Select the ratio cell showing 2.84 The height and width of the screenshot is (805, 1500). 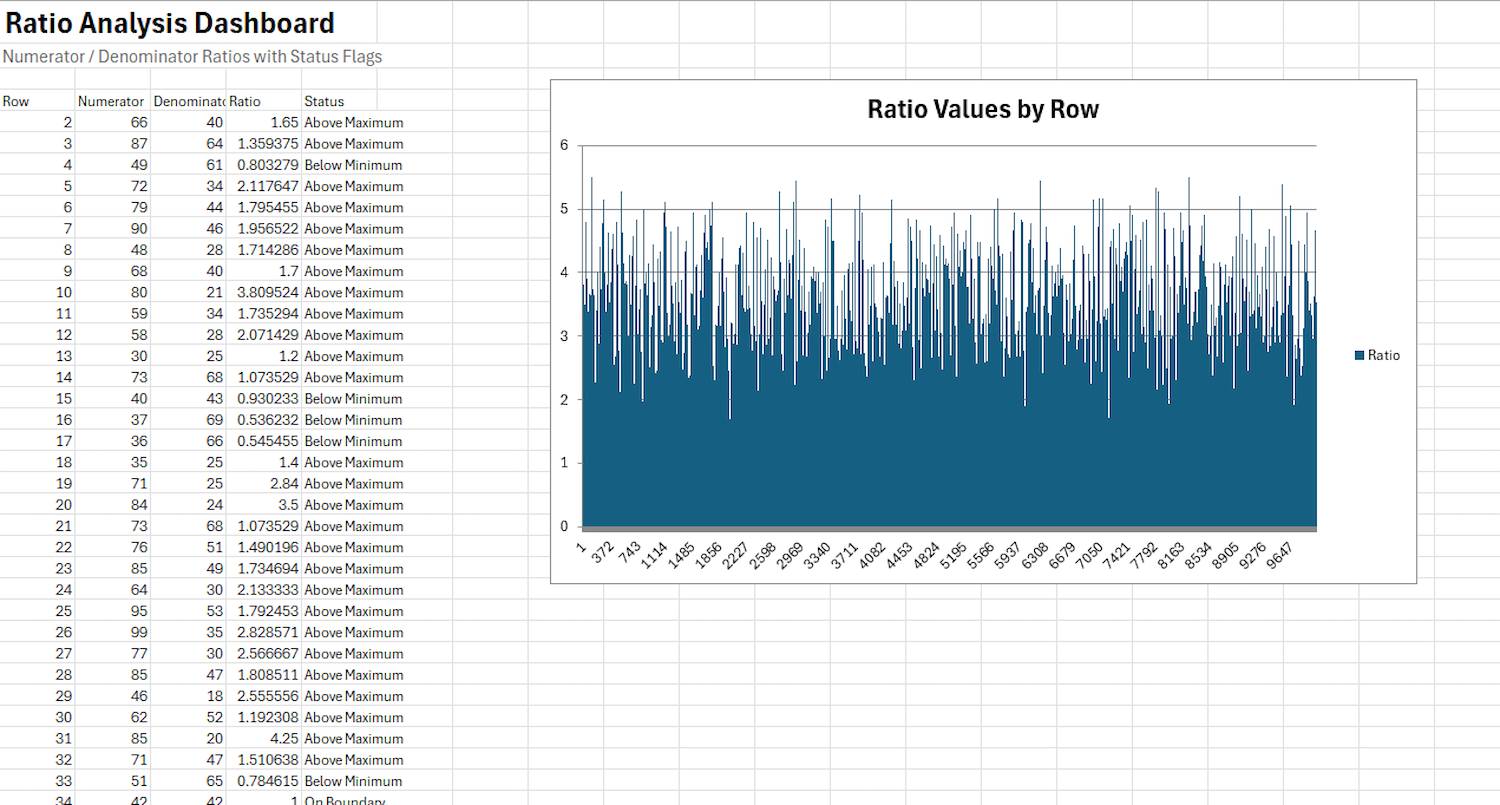pos(264,483)
